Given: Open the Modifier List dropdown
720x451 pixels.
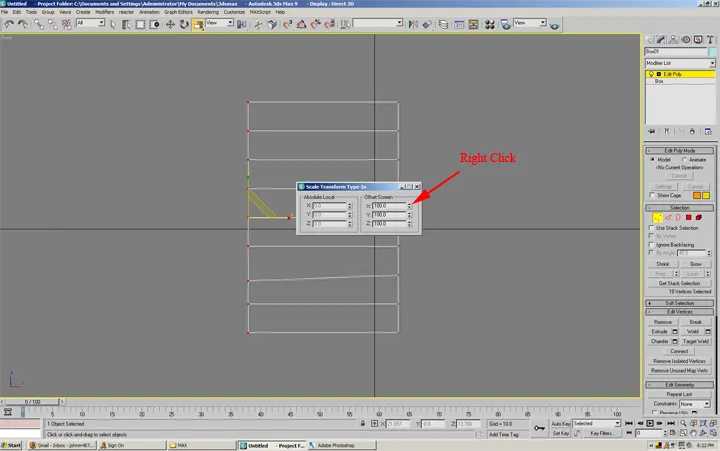Looking at the screenshot, I should [x=680, y=63].
